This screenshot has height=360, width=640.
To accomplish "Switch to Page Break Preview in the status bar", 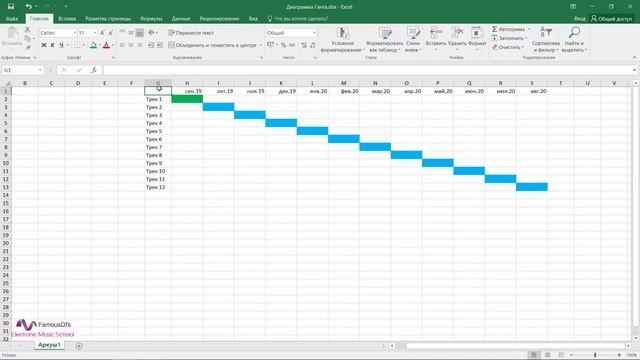I will (562, 355).
